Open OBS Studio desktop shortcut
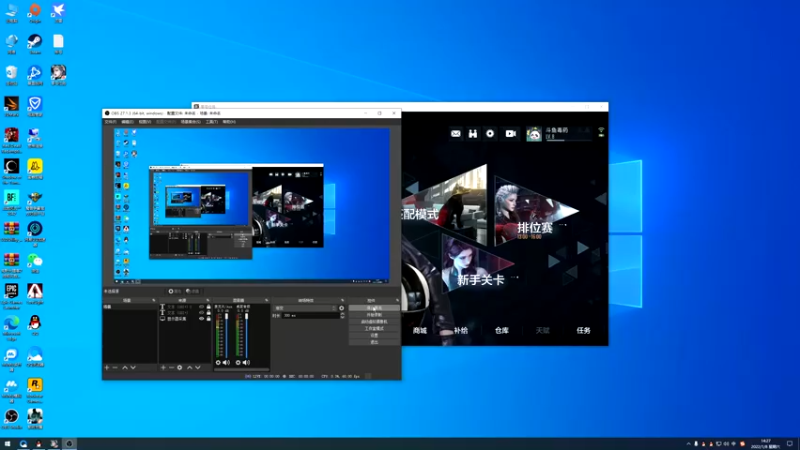Viewport: 800px width, 450px height. [x=11, y=419]
